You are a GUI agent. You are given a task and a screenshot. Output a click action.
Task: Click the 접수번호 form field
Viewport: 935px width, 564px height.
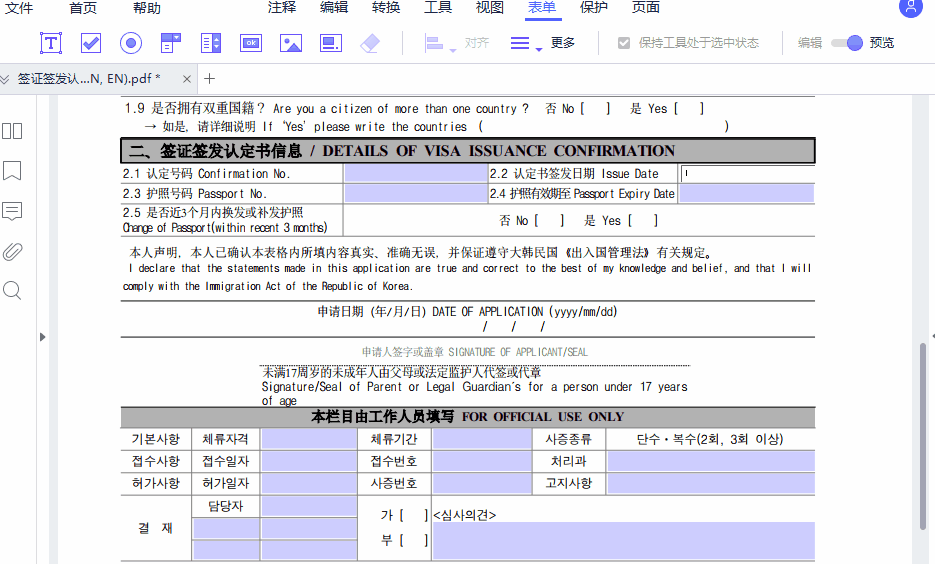[x=482, y=461]
